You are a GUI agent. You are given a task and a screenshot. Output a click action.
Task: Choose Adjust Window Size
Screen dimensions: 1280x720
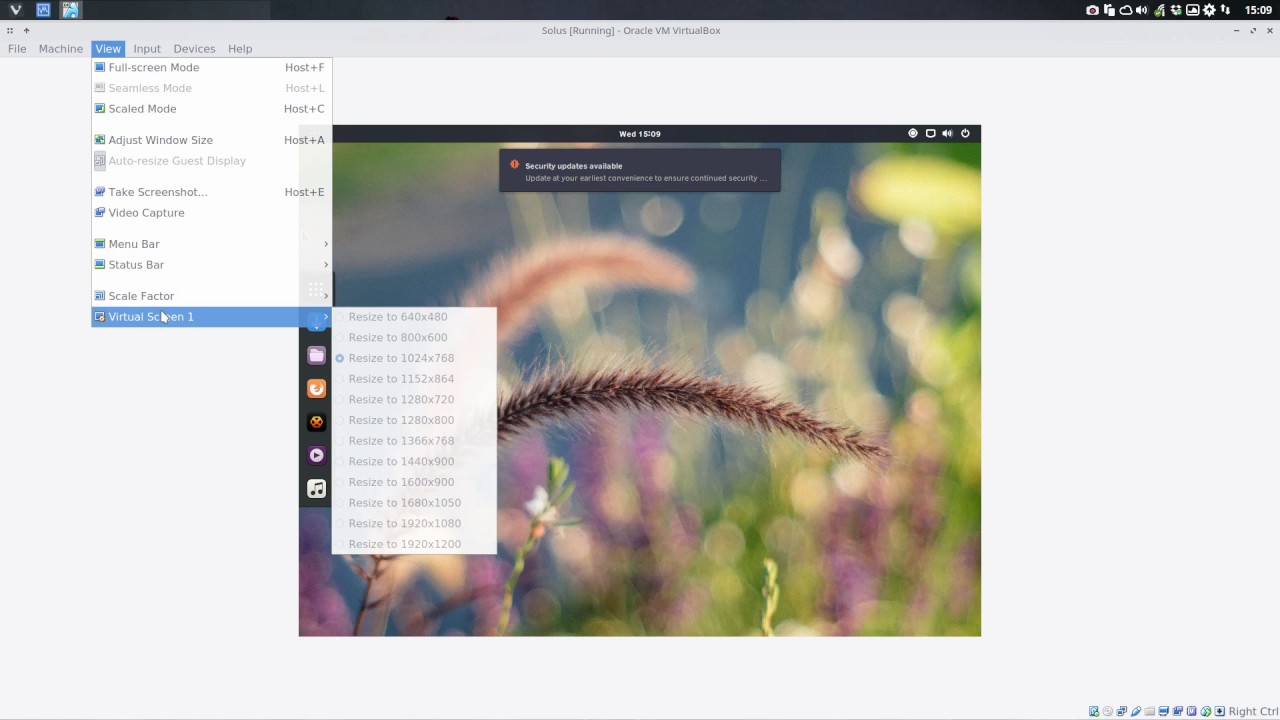click(x=211, y=140)
